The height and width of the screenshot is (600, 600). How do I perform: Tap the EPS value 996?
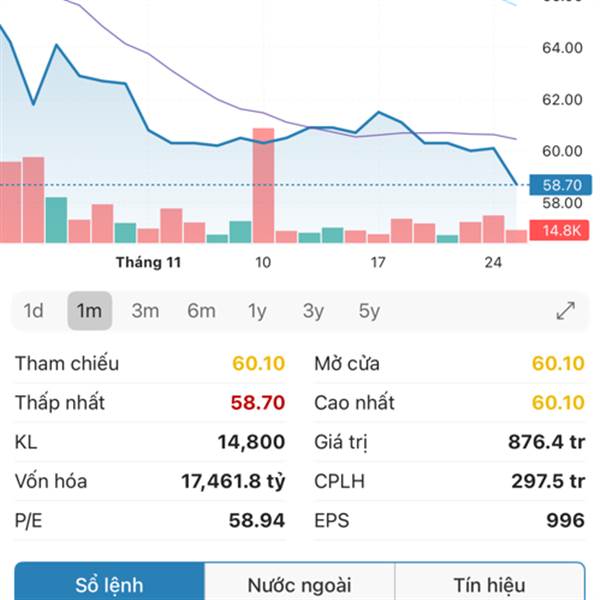click(565, 520)
